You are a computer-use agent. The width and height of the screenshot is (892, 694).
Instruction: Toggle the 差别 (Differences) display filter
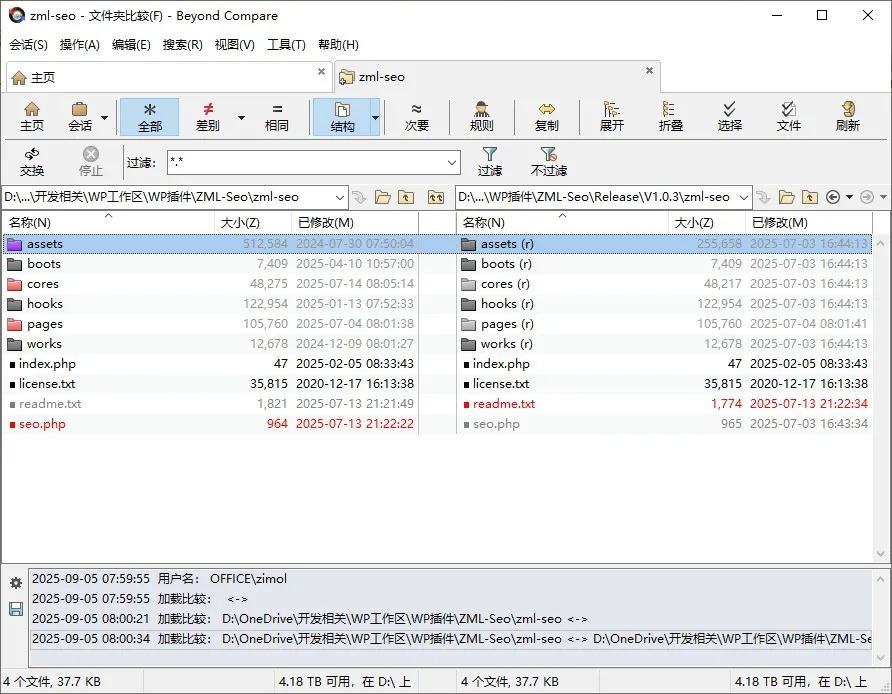[208, 117]
